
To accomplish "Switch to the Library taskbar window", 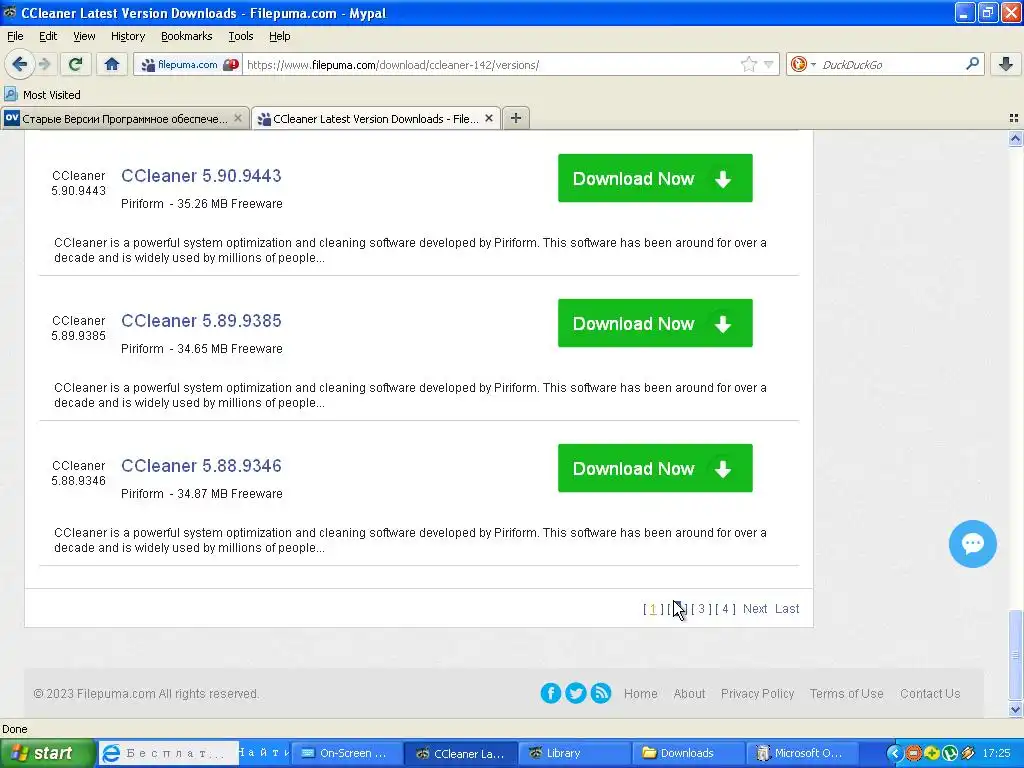I will 575,753.
